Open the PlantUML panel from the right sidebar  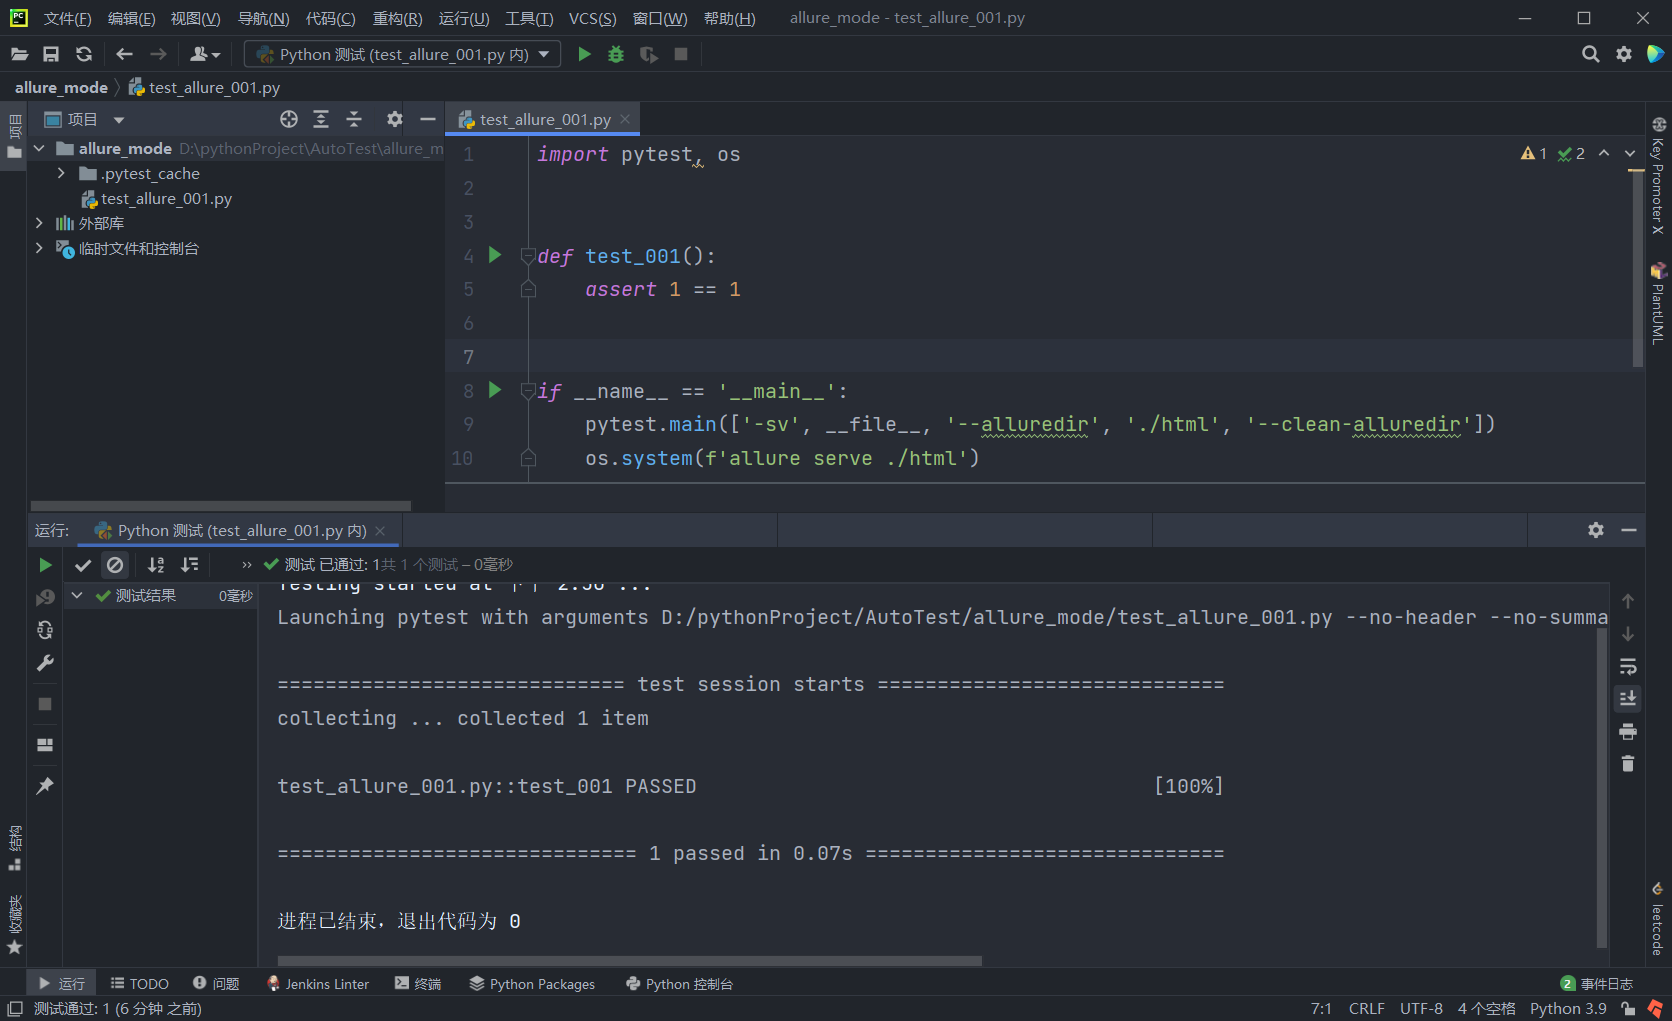(1659, 305)
